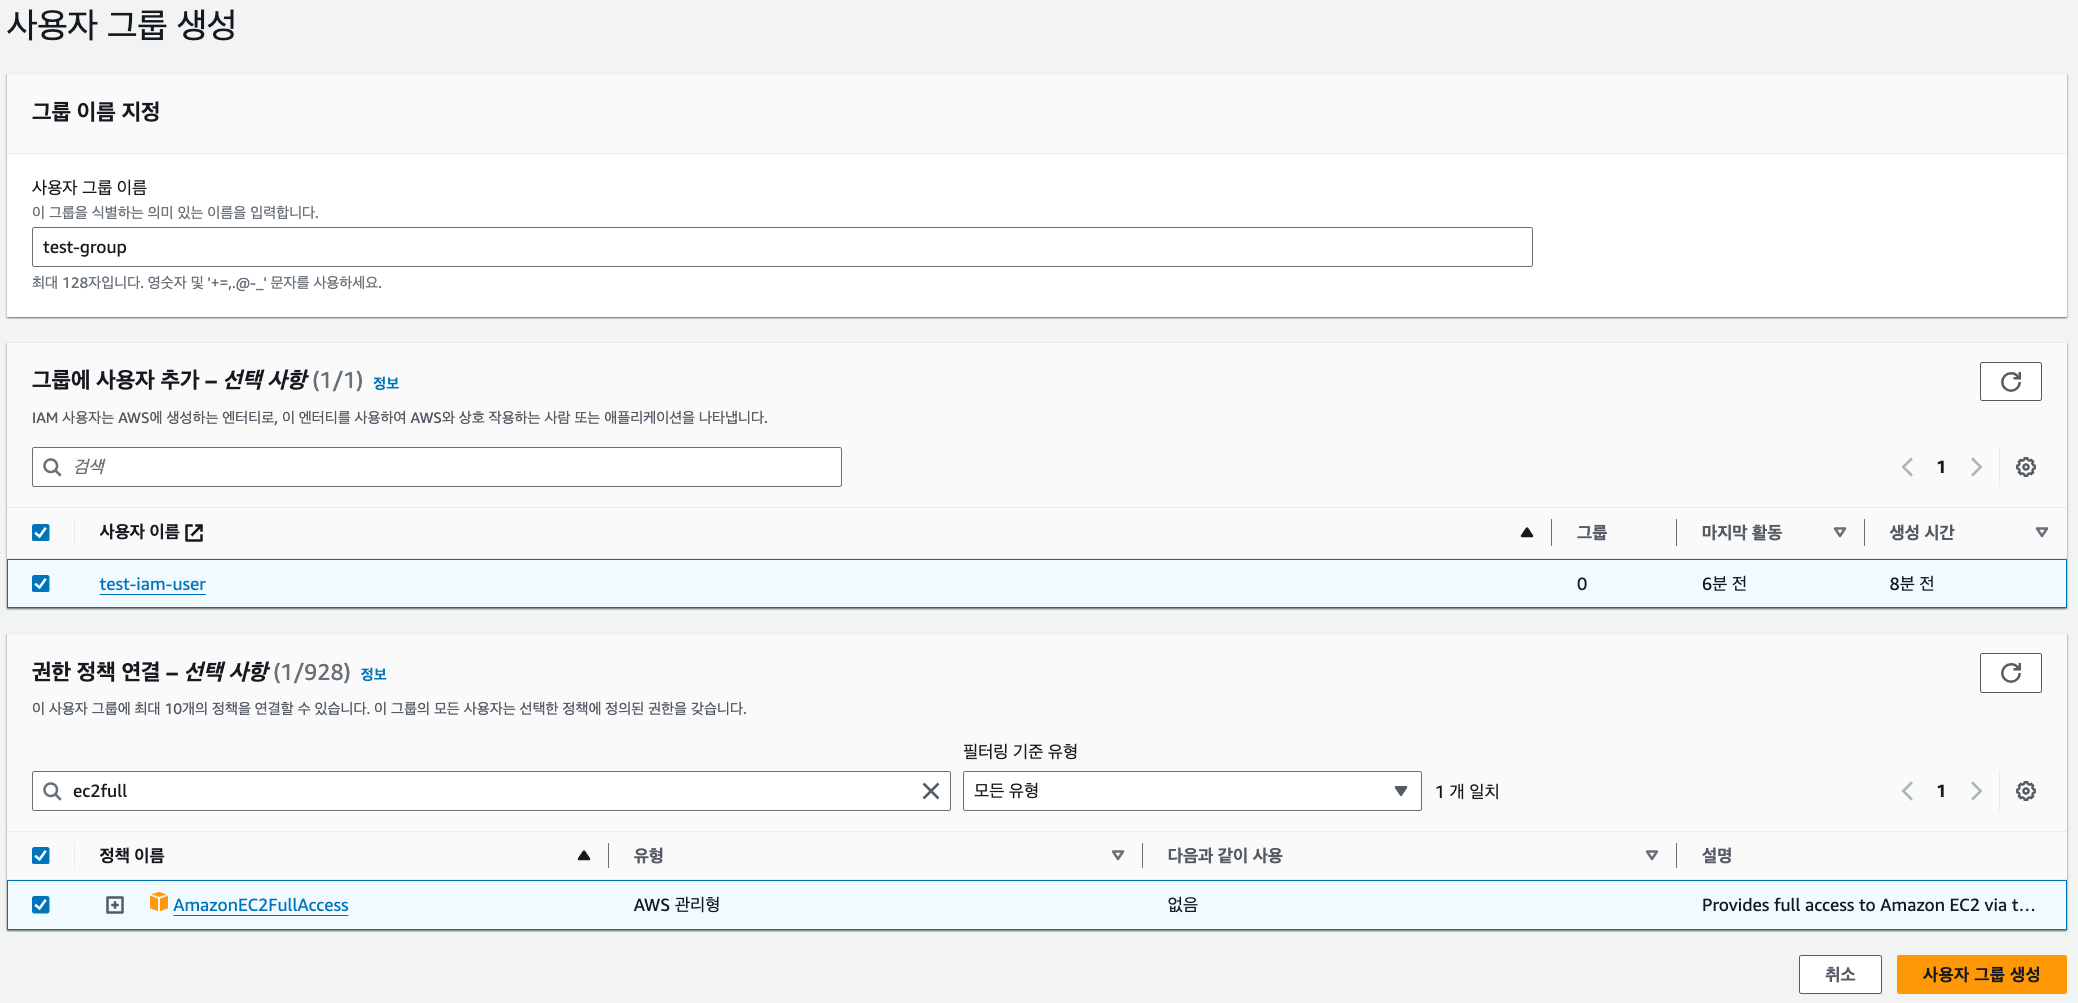Click the policy search field containing ec2full
Screen dimensions: 2078x1003
click(491, 791)
